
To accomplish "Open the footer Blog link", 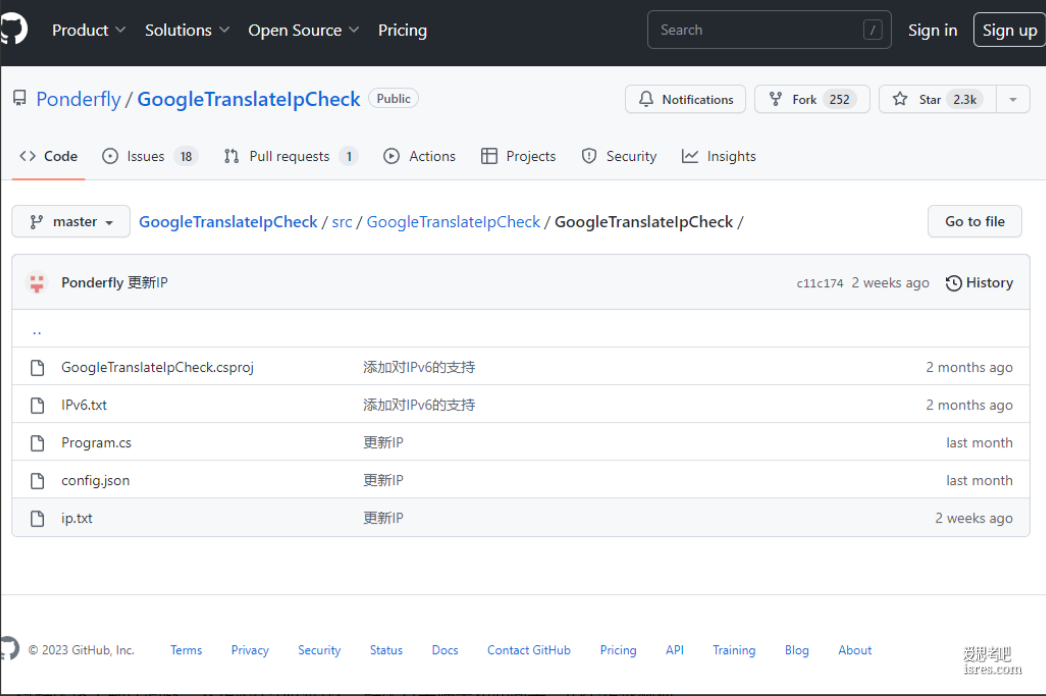I will click(797, 650).
